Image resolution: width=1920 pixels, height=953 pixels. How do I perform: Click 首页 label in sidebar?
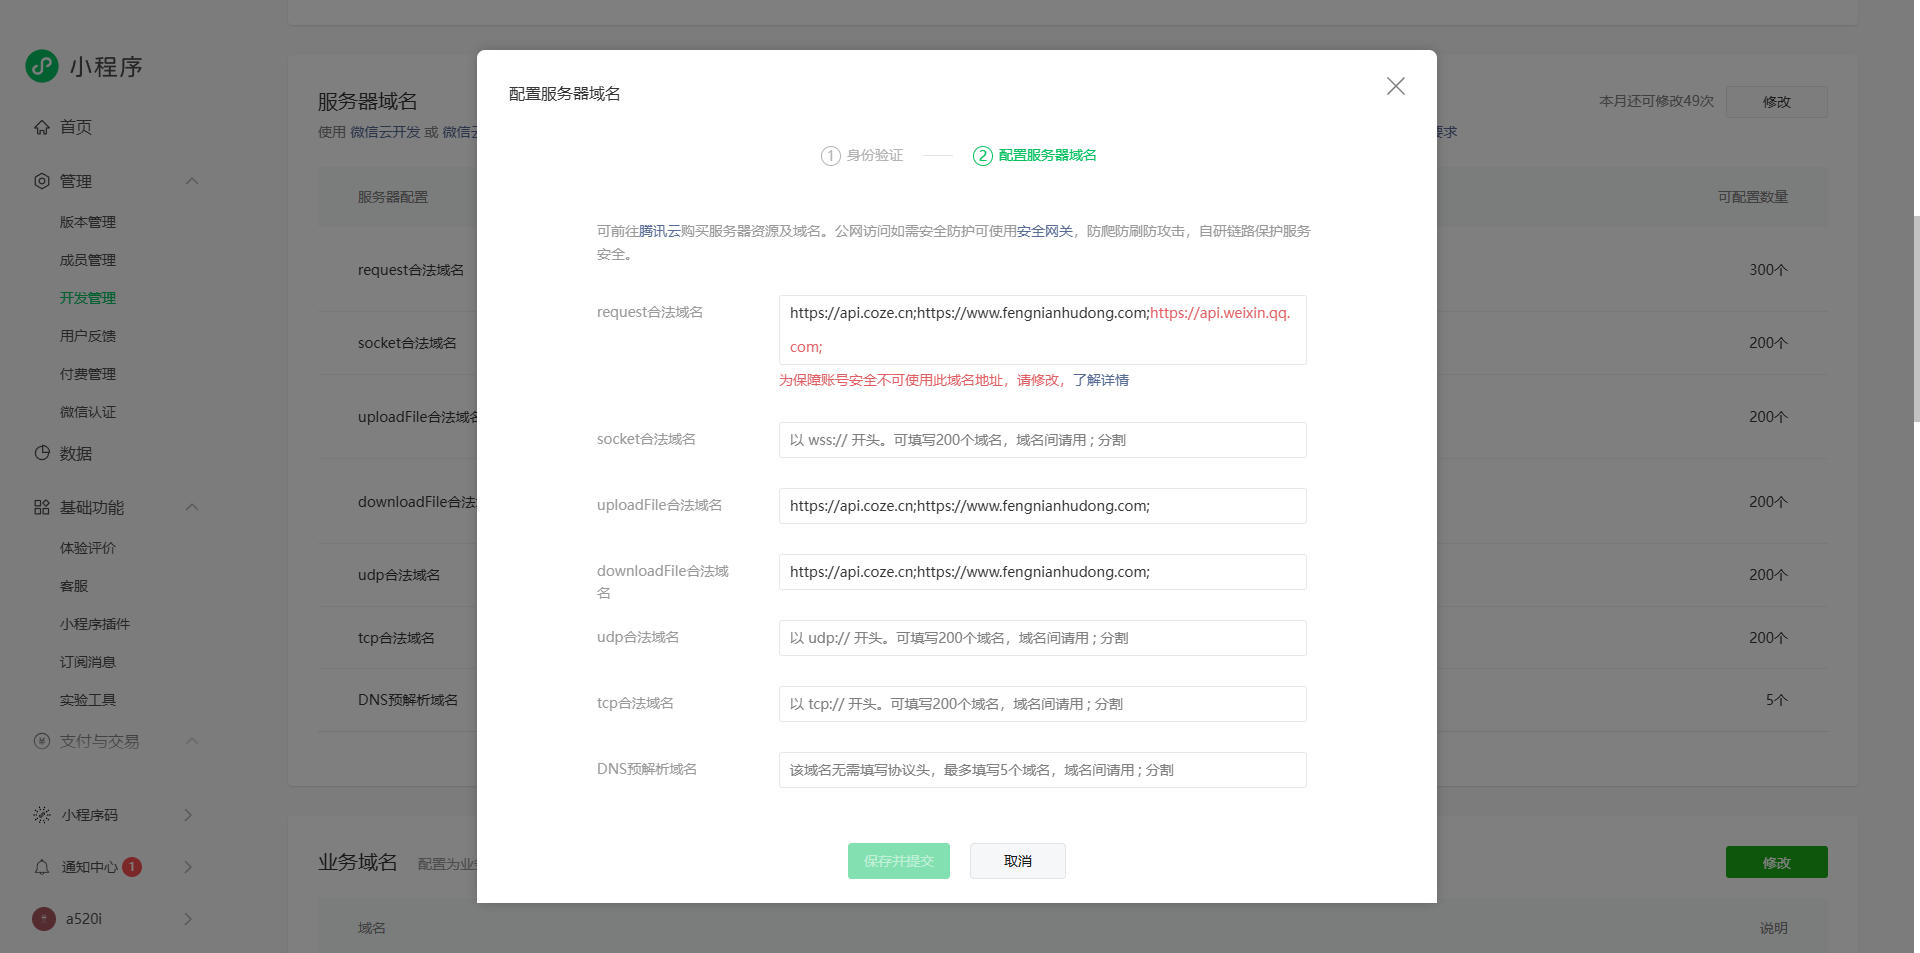pos(76,127)
